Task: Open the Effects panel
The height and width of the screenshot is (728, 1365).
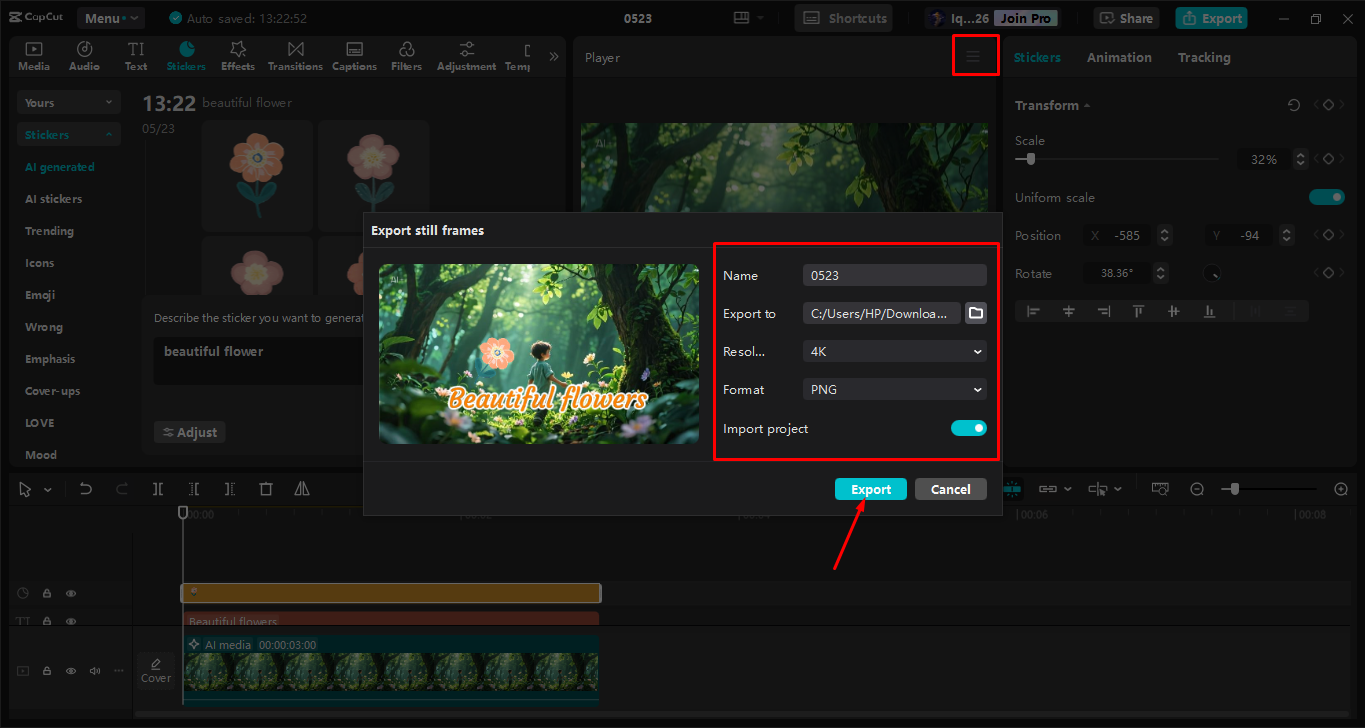Action: click(x=237, y=55)
